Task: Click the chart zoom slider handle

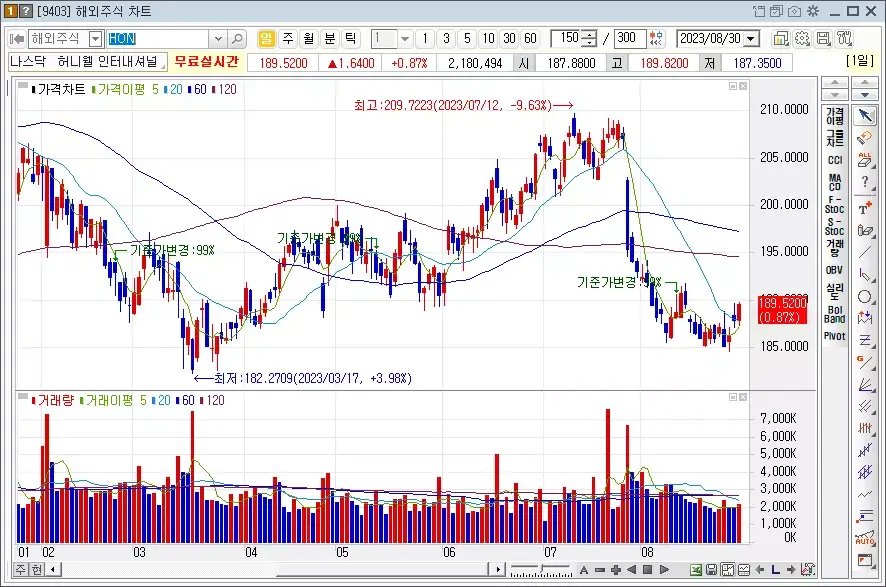Action: coord(542,568)
